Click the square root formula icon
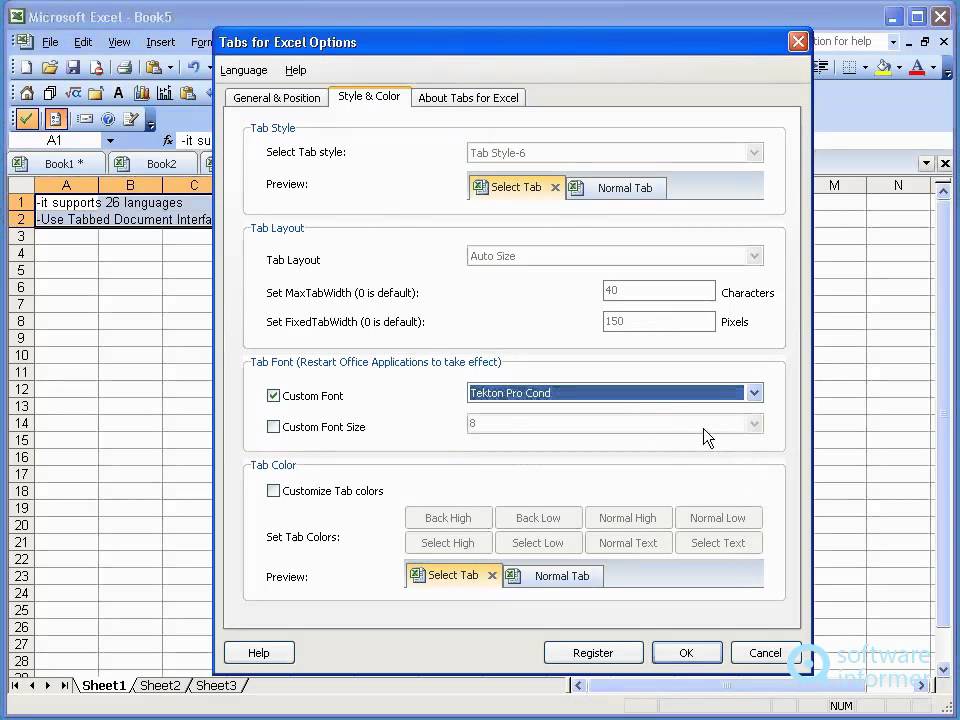Screen dimensions: 960x720 [73, 93]
